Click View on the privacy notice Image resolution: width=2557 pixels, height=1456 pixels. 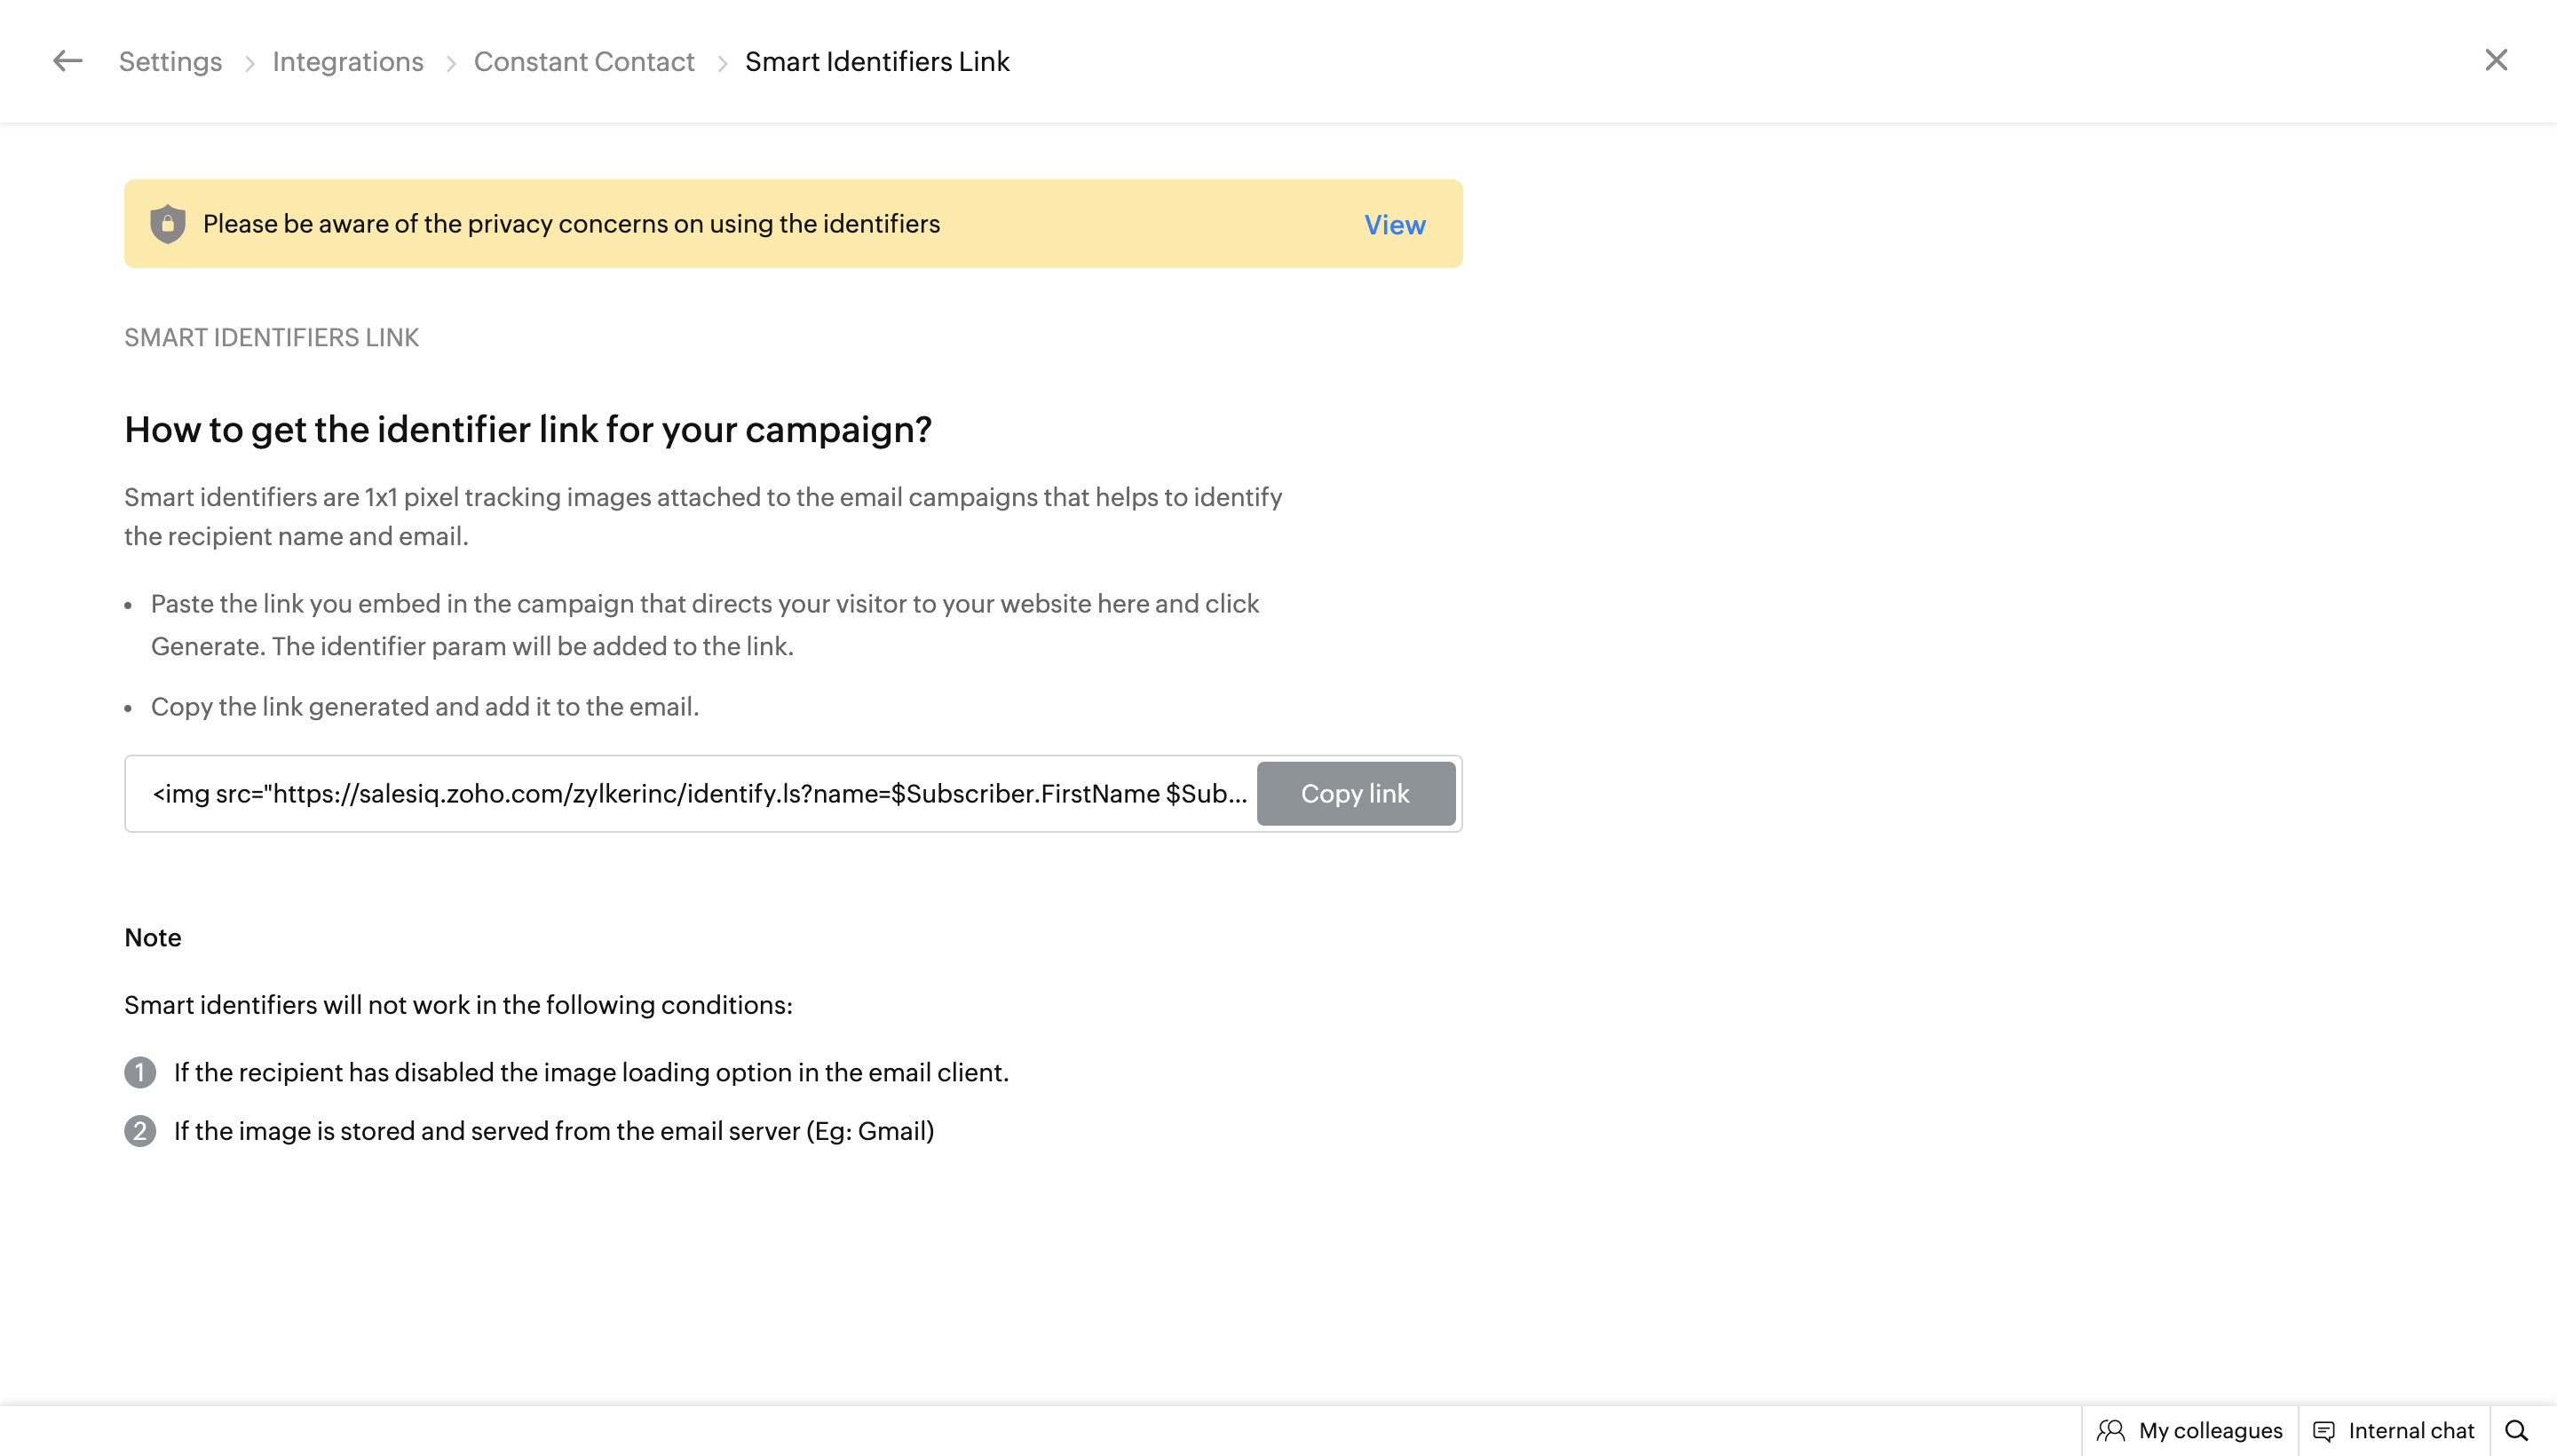(1394, 225)
